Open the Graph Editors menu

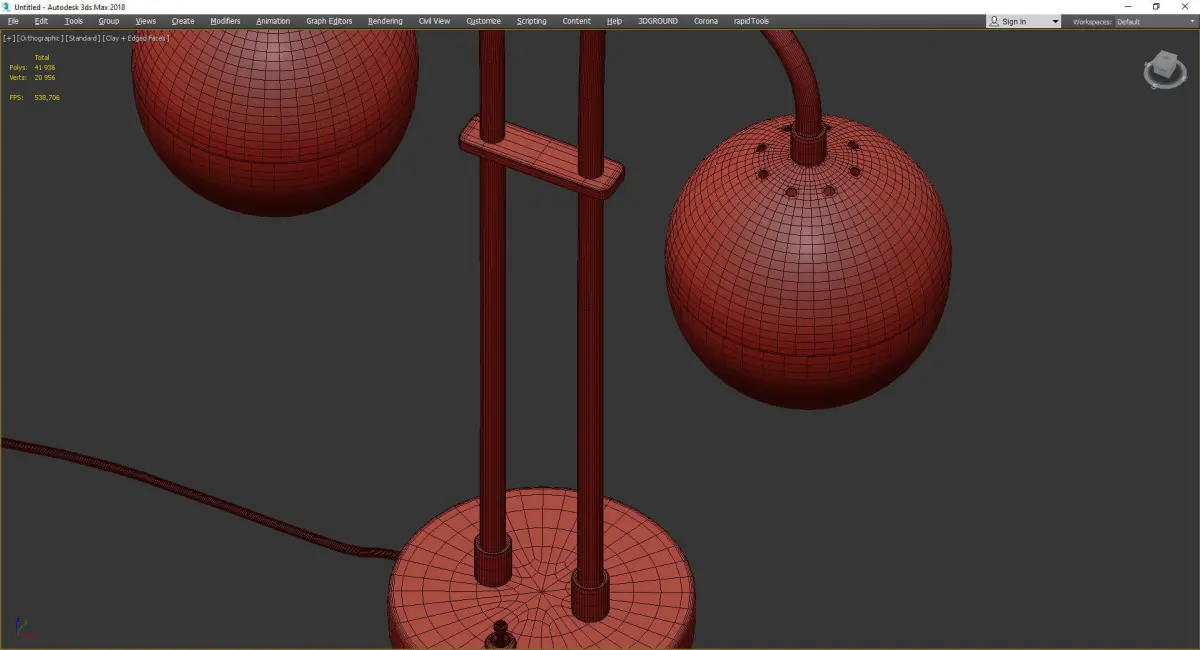coord(329,21)
